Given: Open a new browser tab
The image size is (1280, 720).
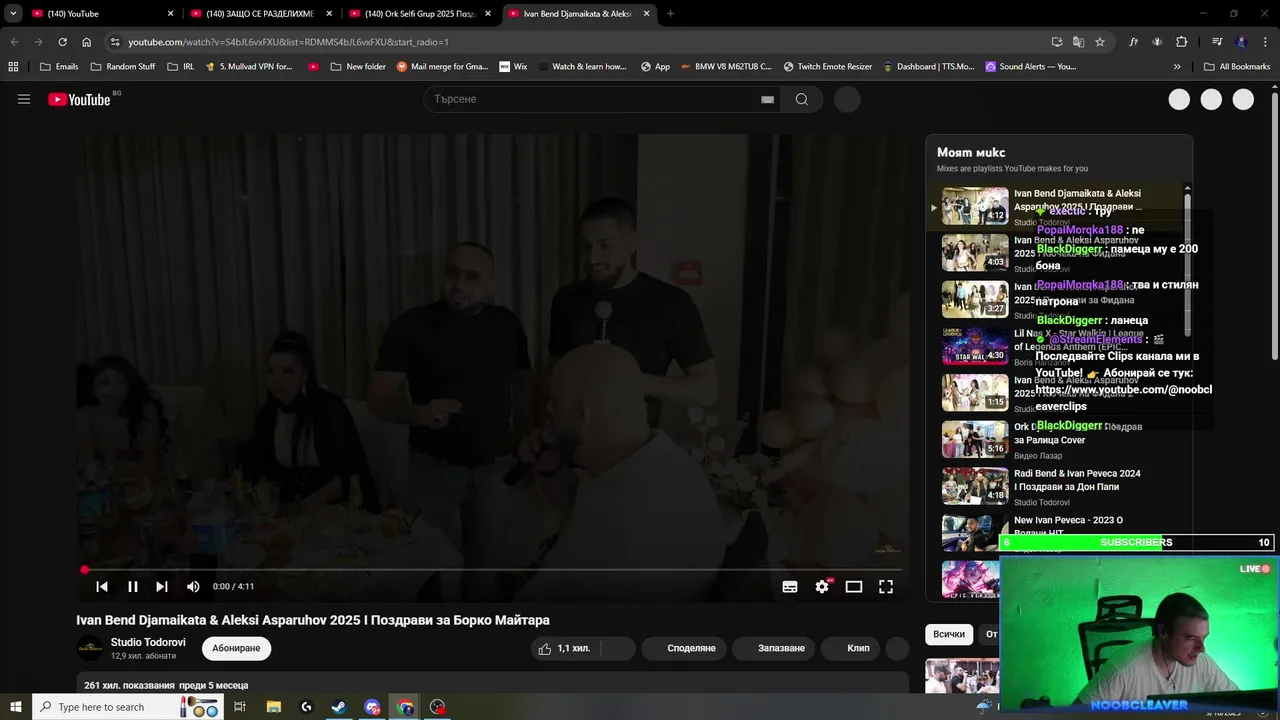Looking at the screenshot, I should click(x=670, y=14).
